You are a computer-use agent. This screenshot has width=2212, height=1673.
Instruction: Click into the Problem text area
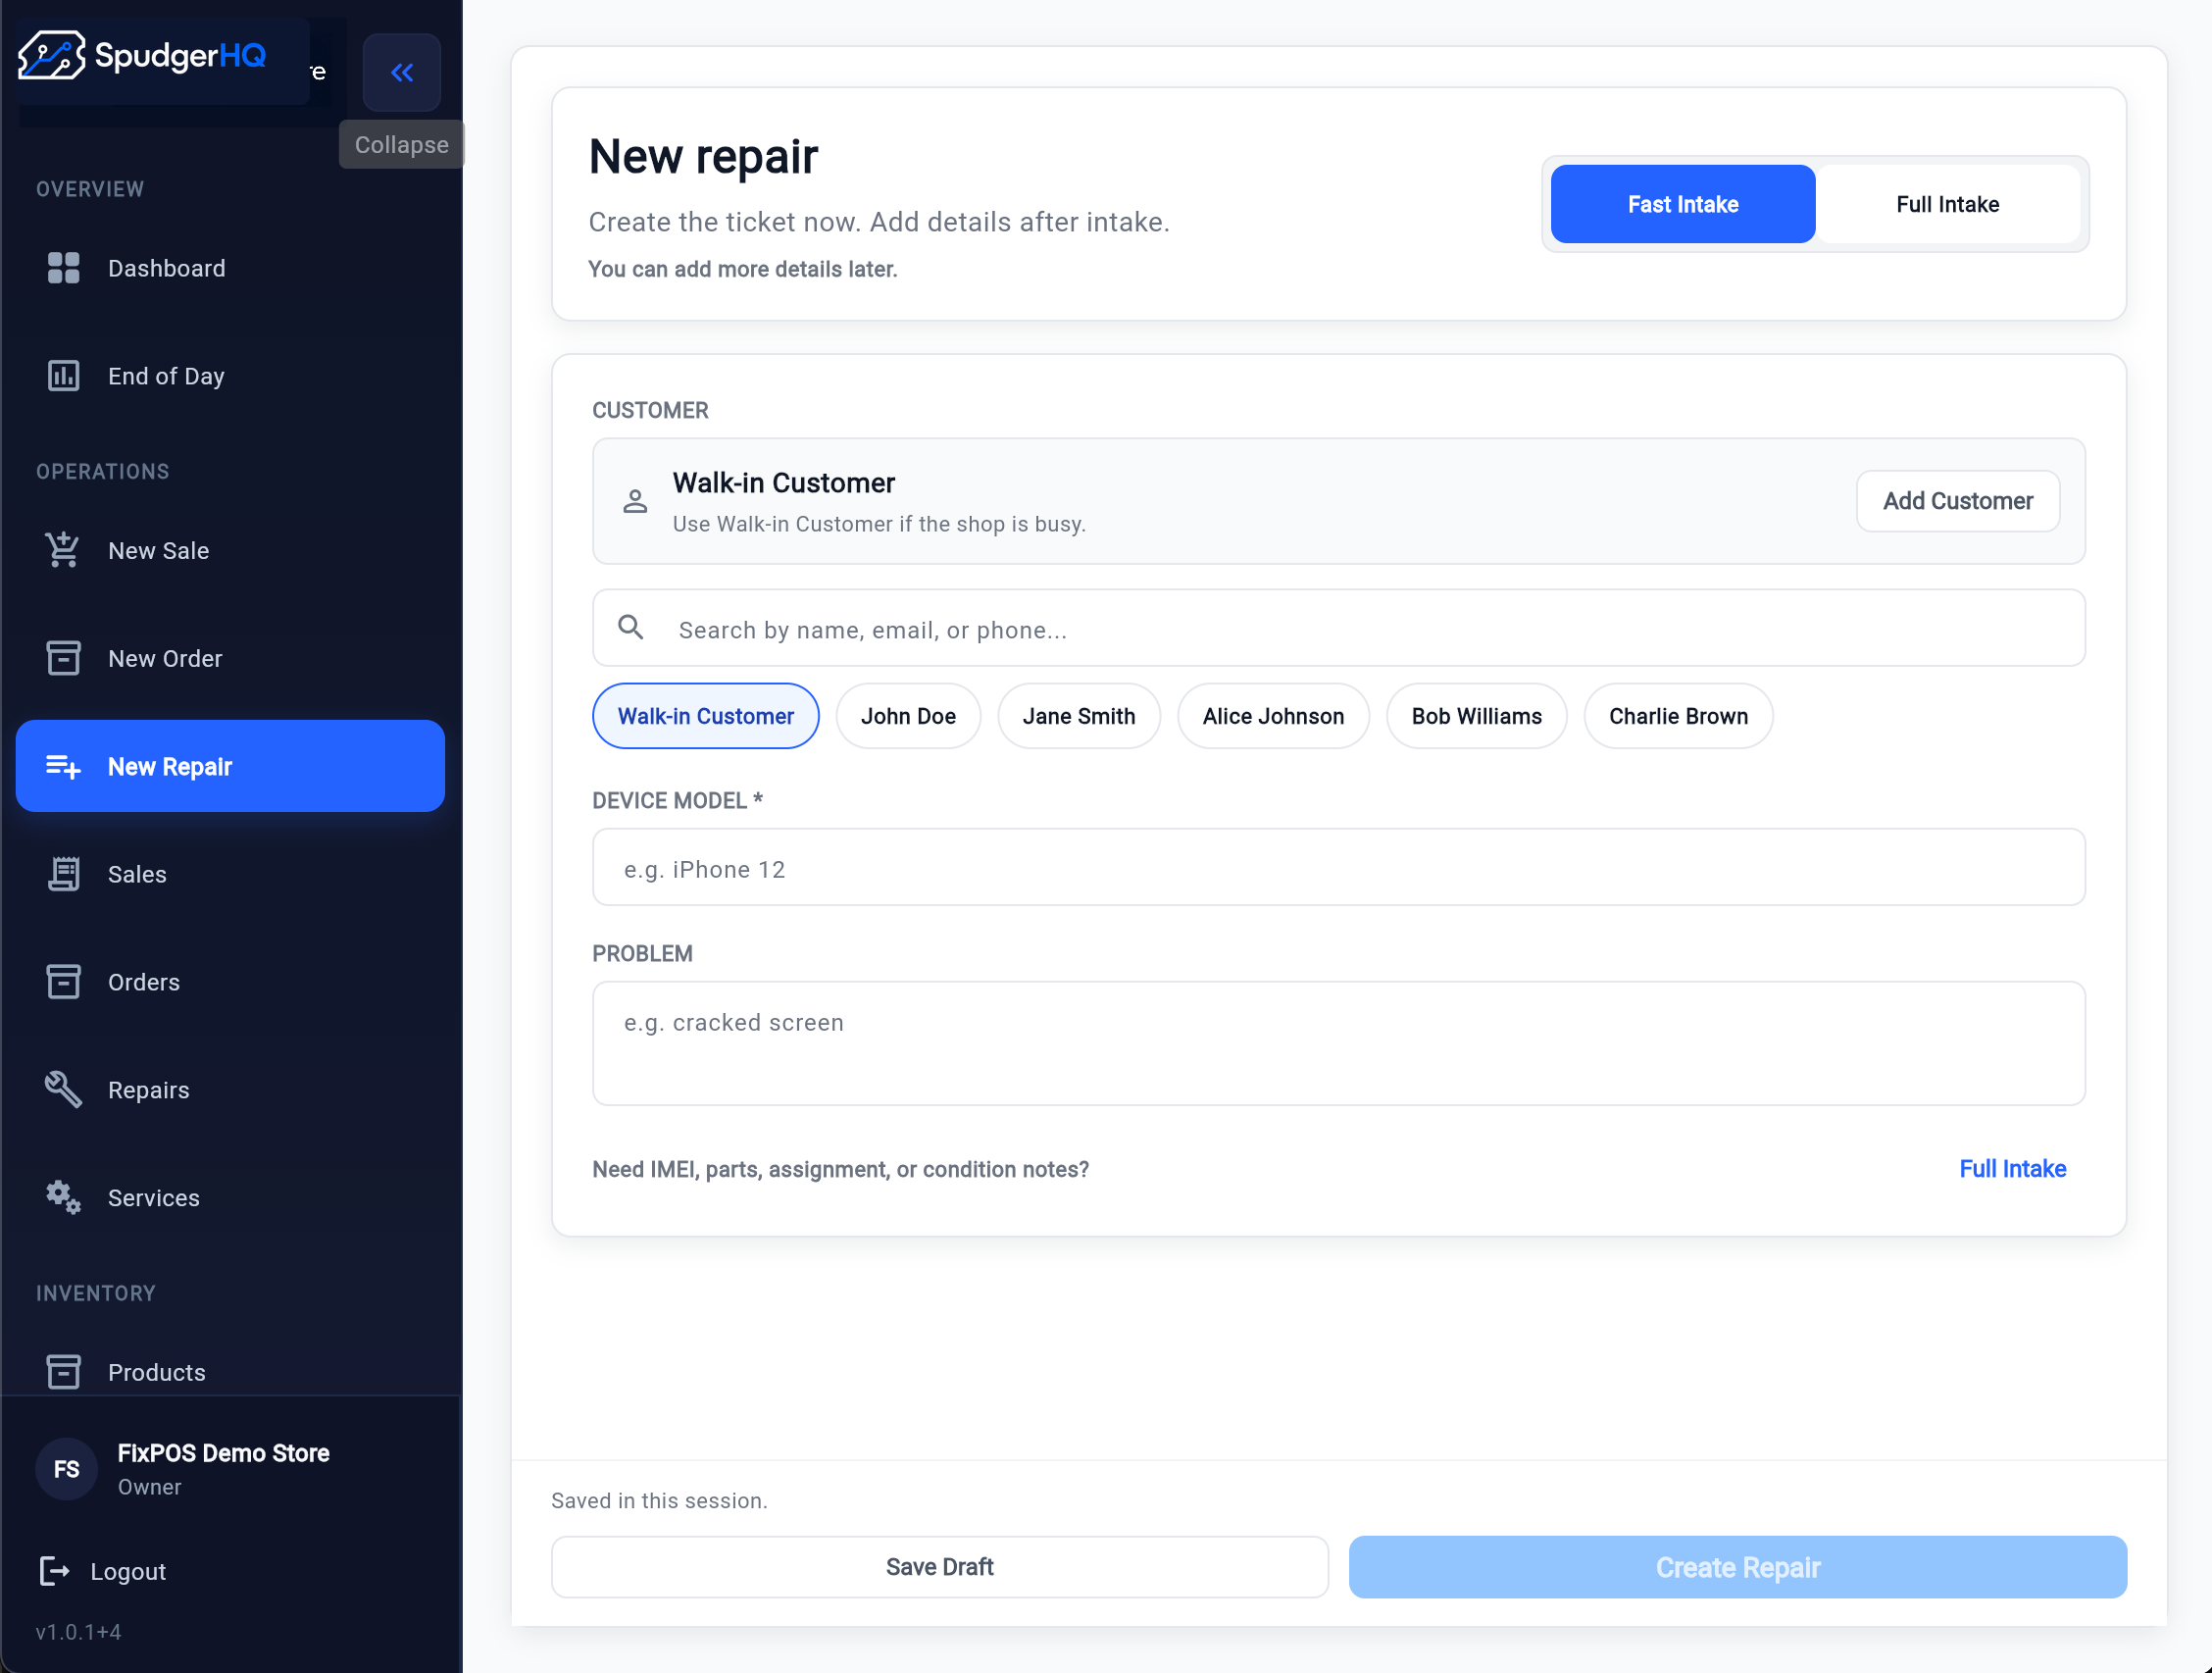click(x=1339, y=1043)
